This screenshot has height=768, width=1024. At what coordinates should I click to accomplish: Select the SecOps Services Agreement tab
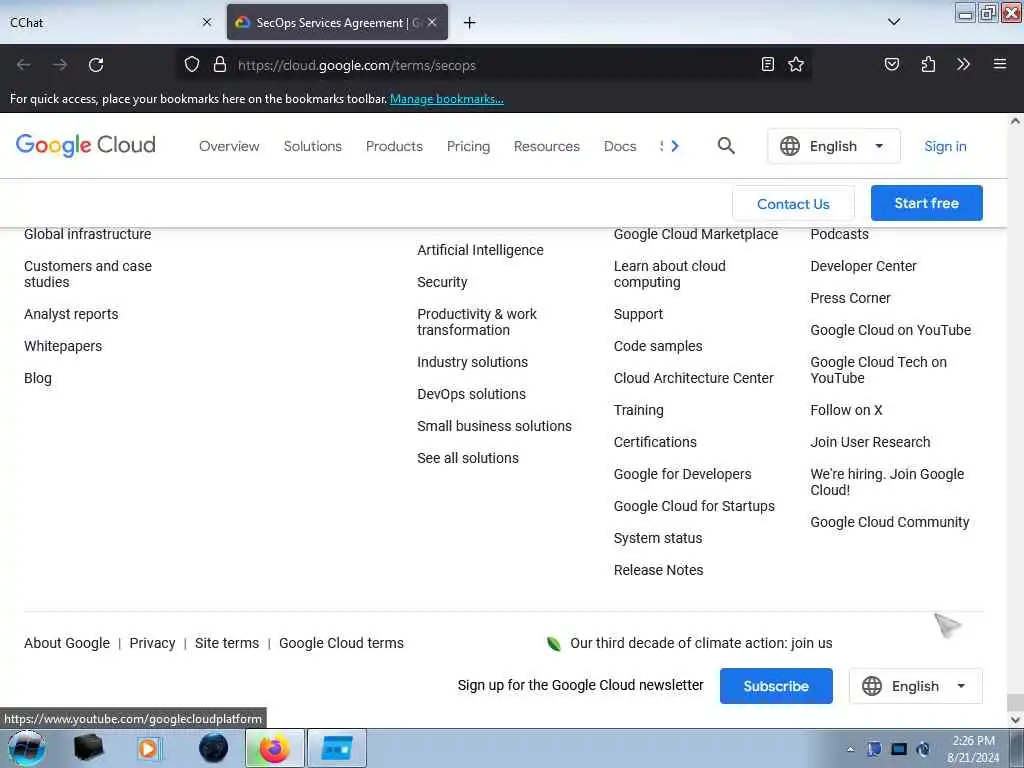(x=337, y=22)
